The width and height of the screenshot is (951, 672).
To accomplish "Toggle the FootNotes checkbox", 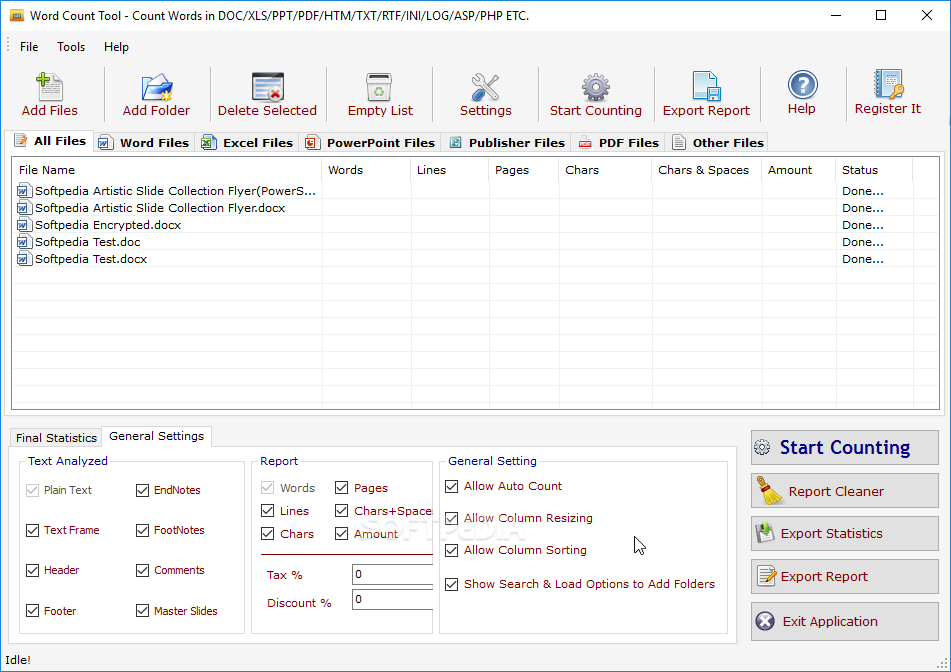I will (143, 530).
